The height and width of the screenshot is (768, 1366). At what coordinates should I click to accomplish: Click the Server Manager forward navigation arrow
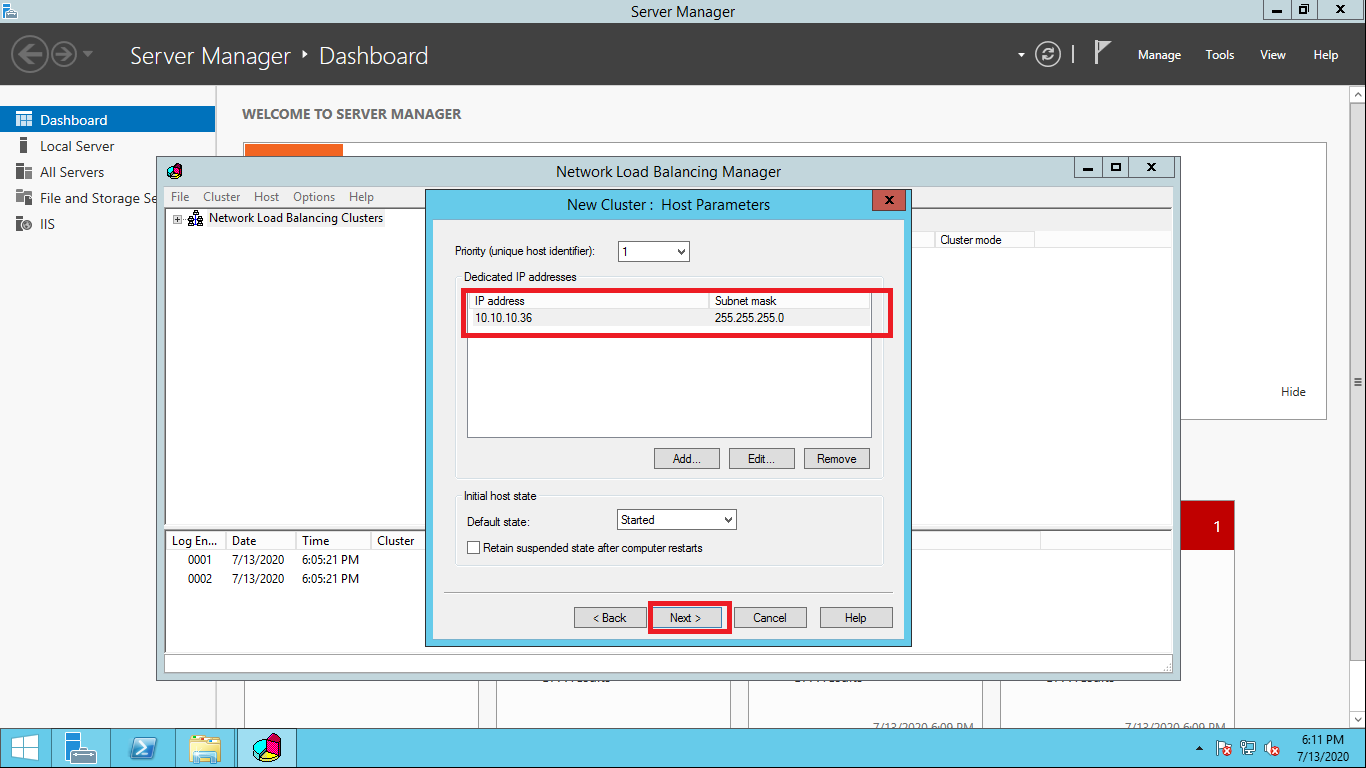point(64,53)
